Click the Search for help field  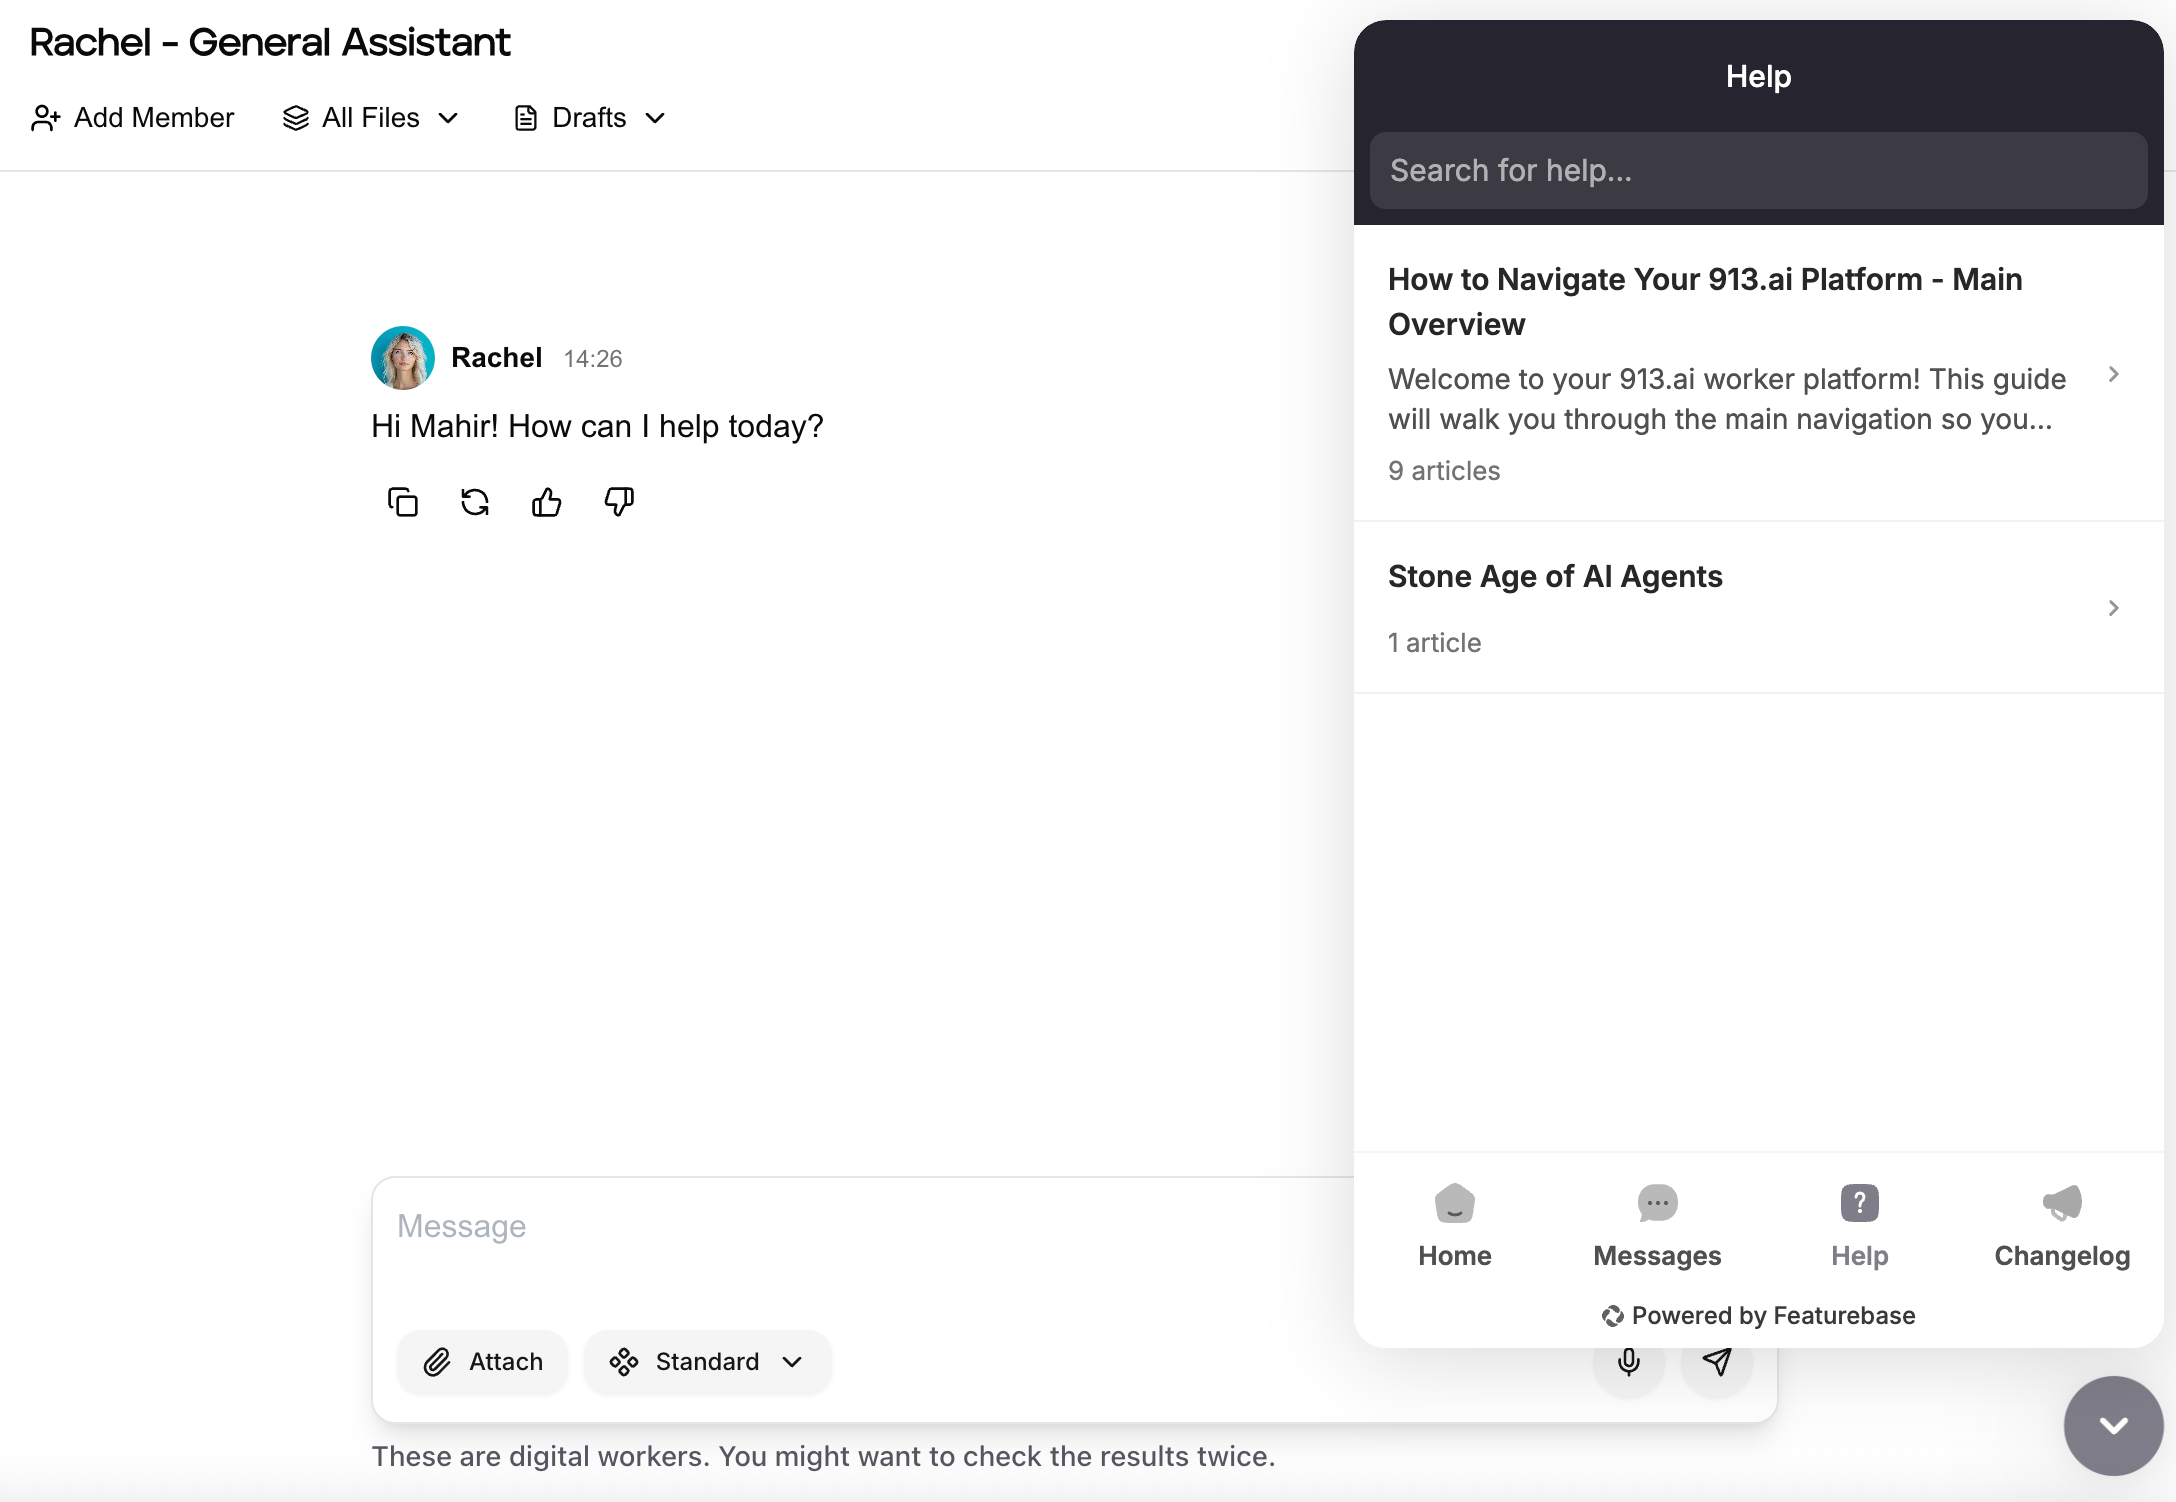point(1758,171)
